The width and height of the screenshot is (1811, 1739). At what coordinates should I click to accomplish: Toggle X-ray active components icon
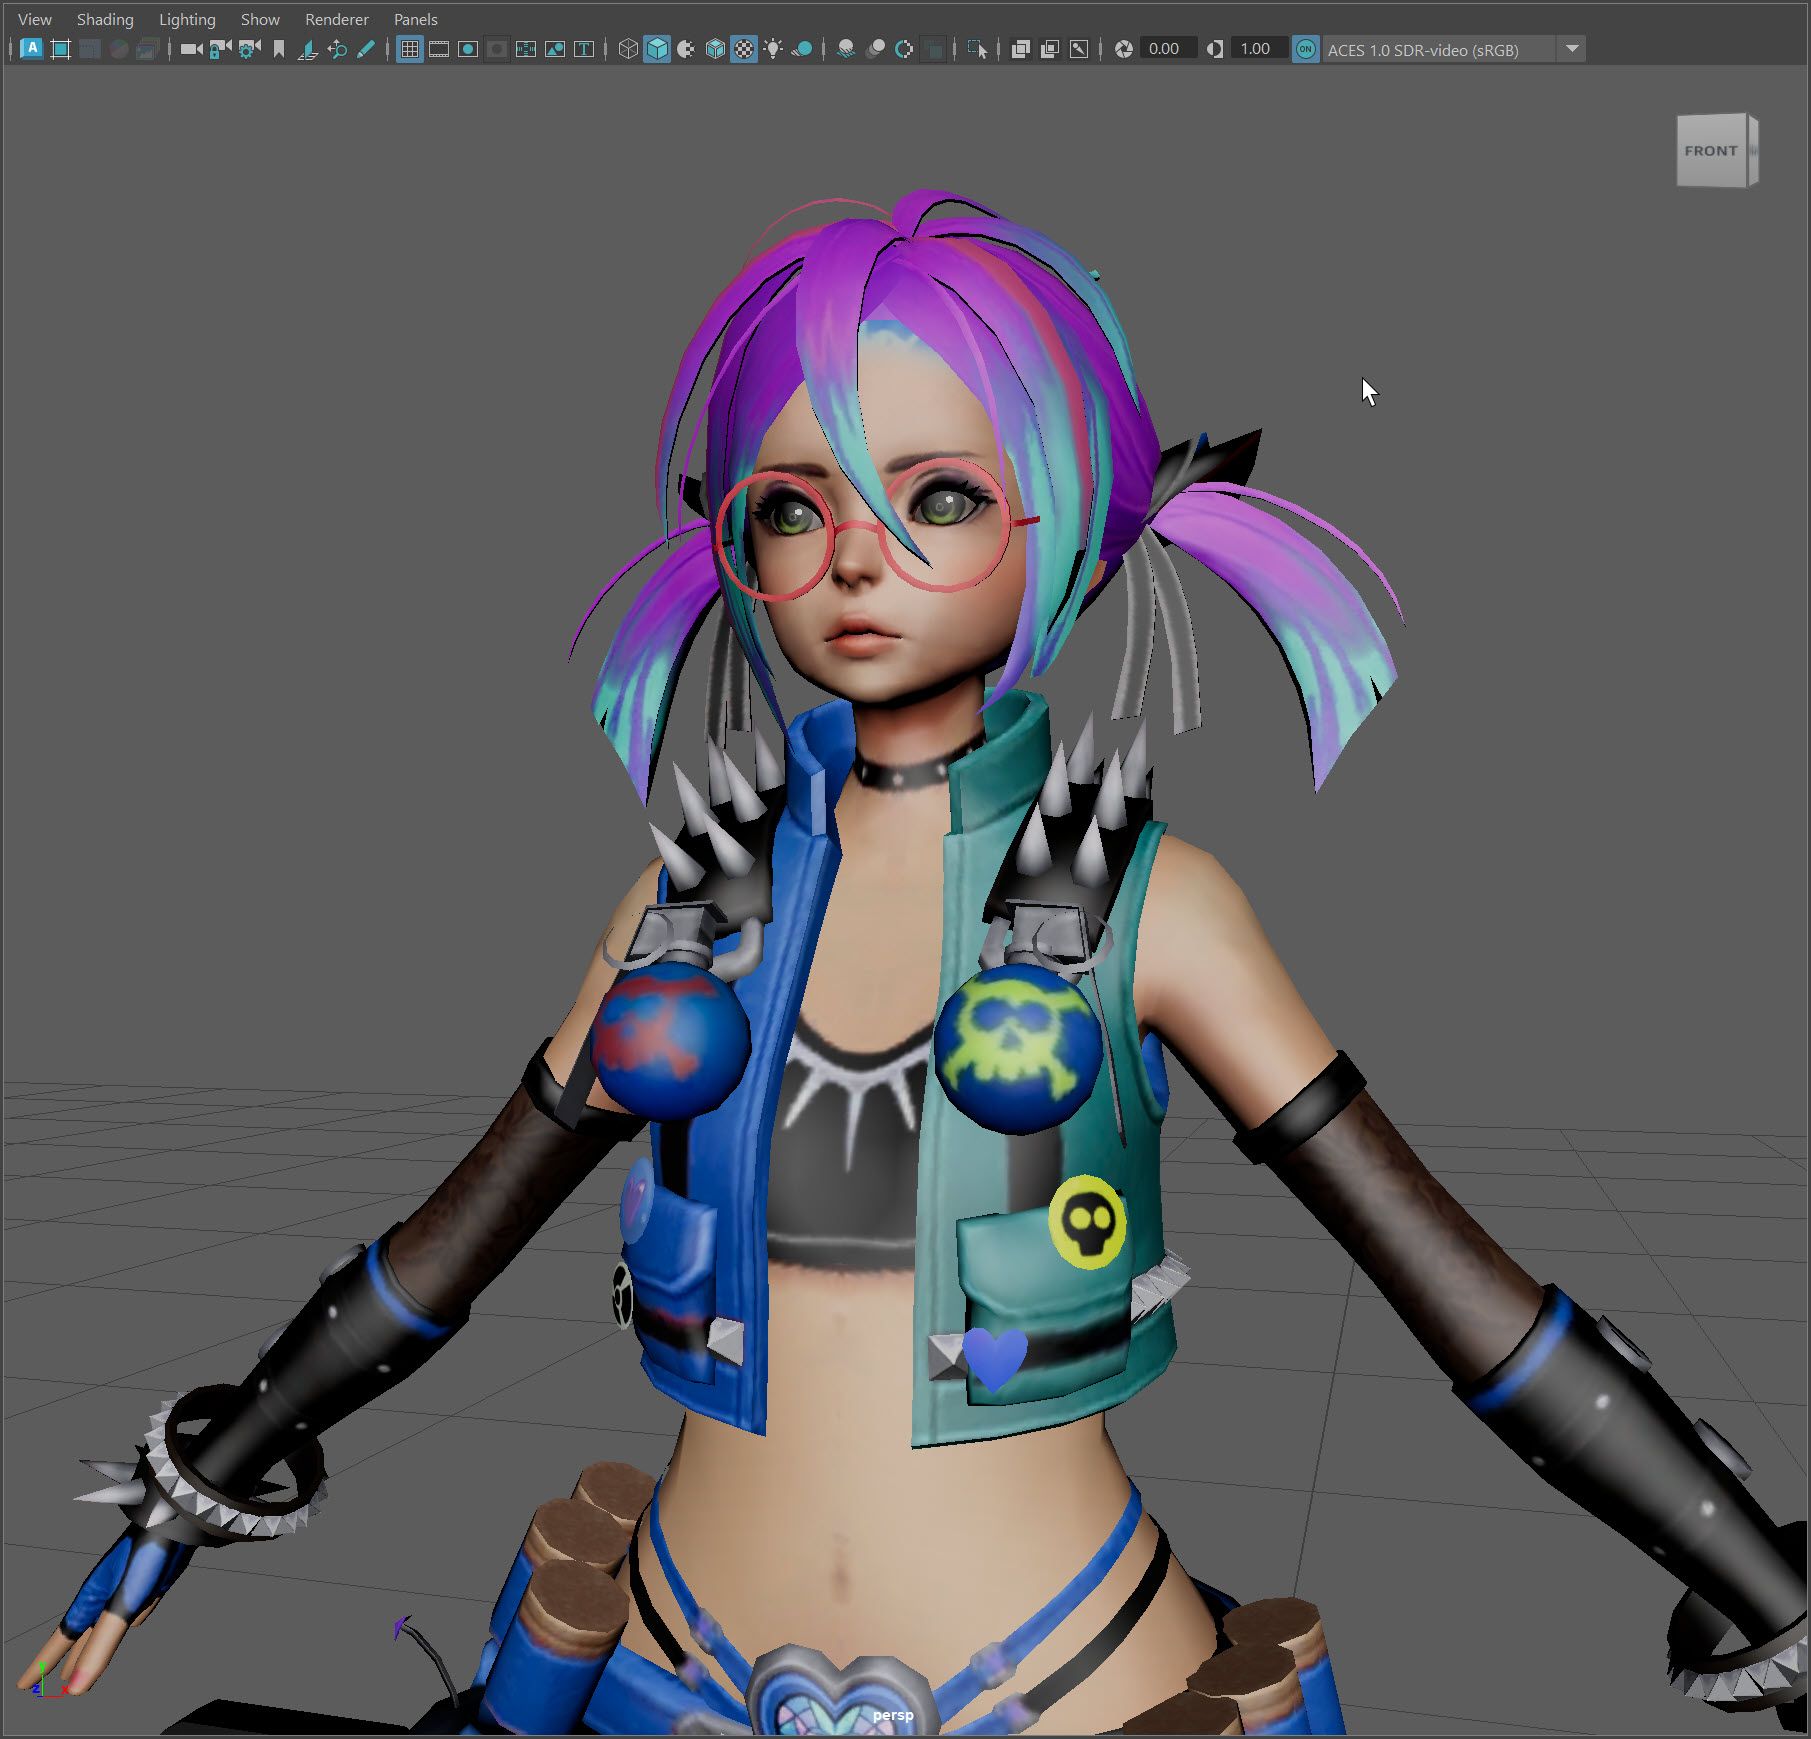(1050, 49)
